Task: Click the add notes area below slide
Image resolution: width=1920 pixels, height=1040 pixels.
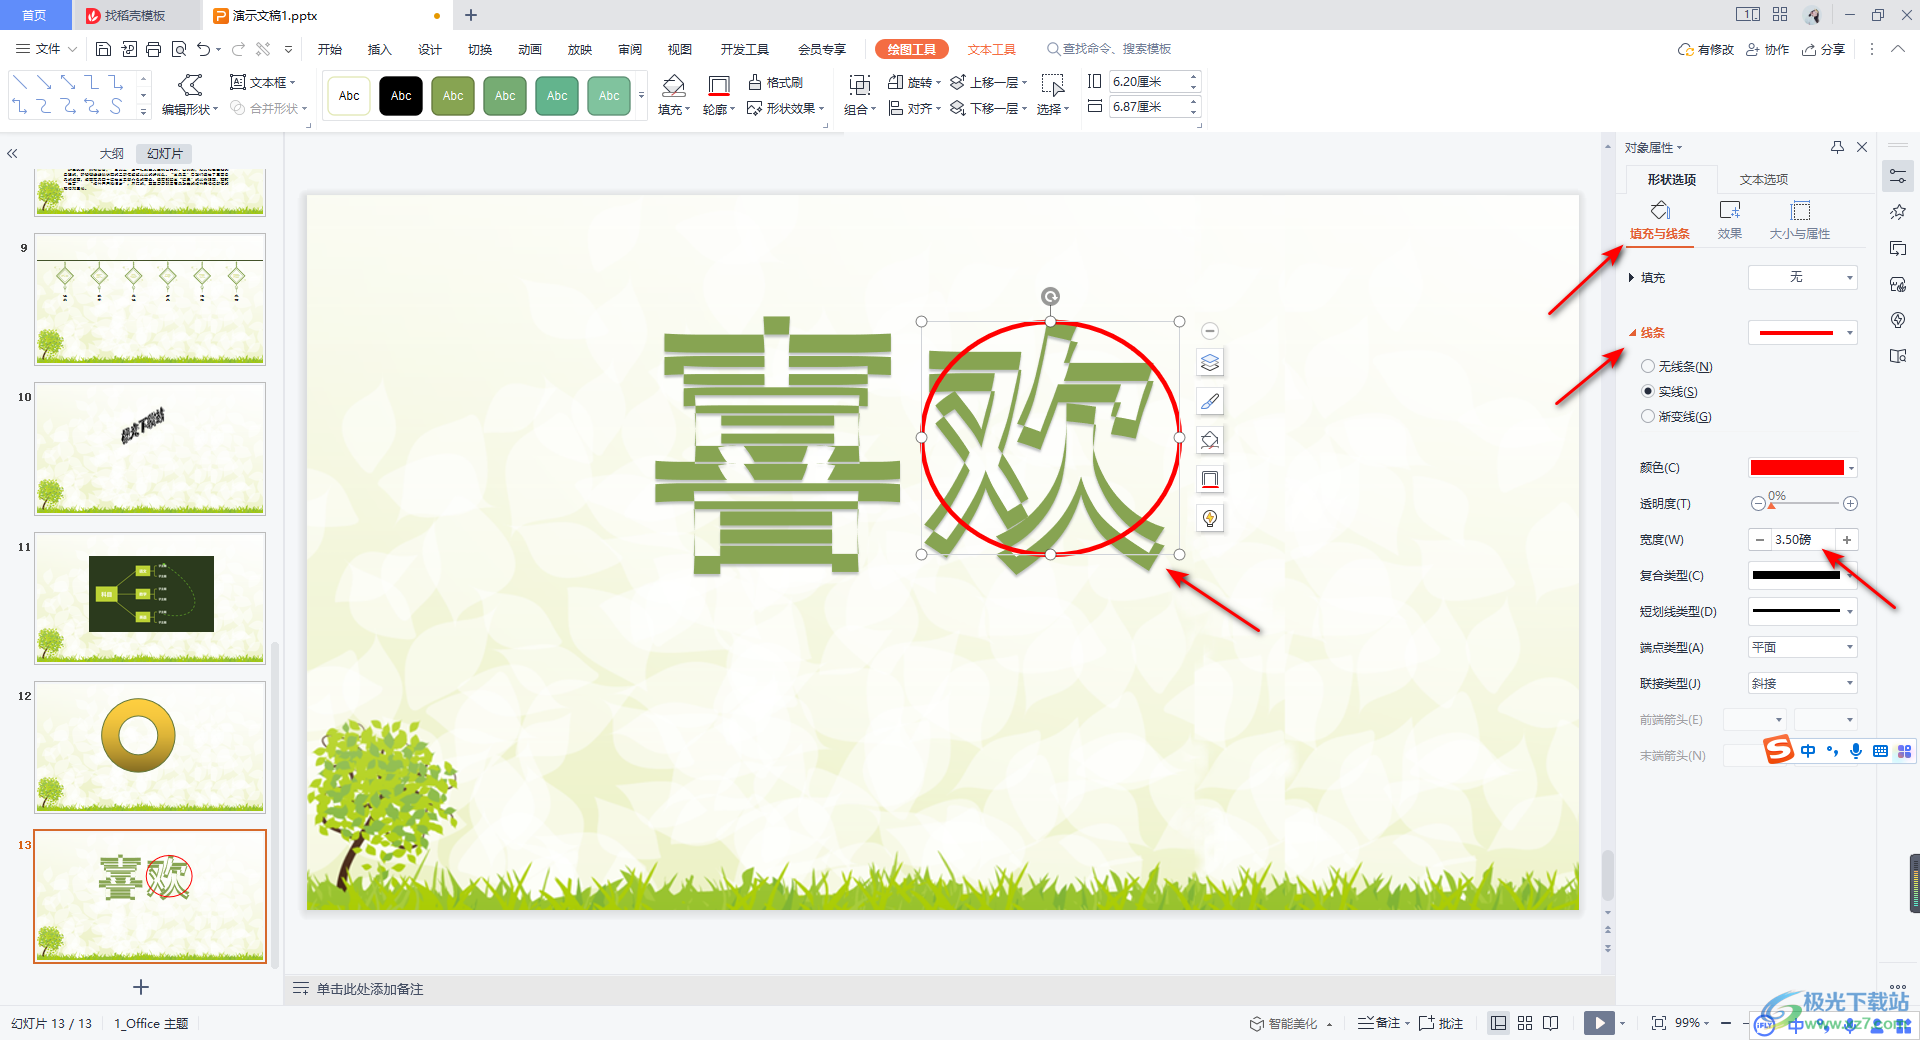Action: (x=370, y=989)
